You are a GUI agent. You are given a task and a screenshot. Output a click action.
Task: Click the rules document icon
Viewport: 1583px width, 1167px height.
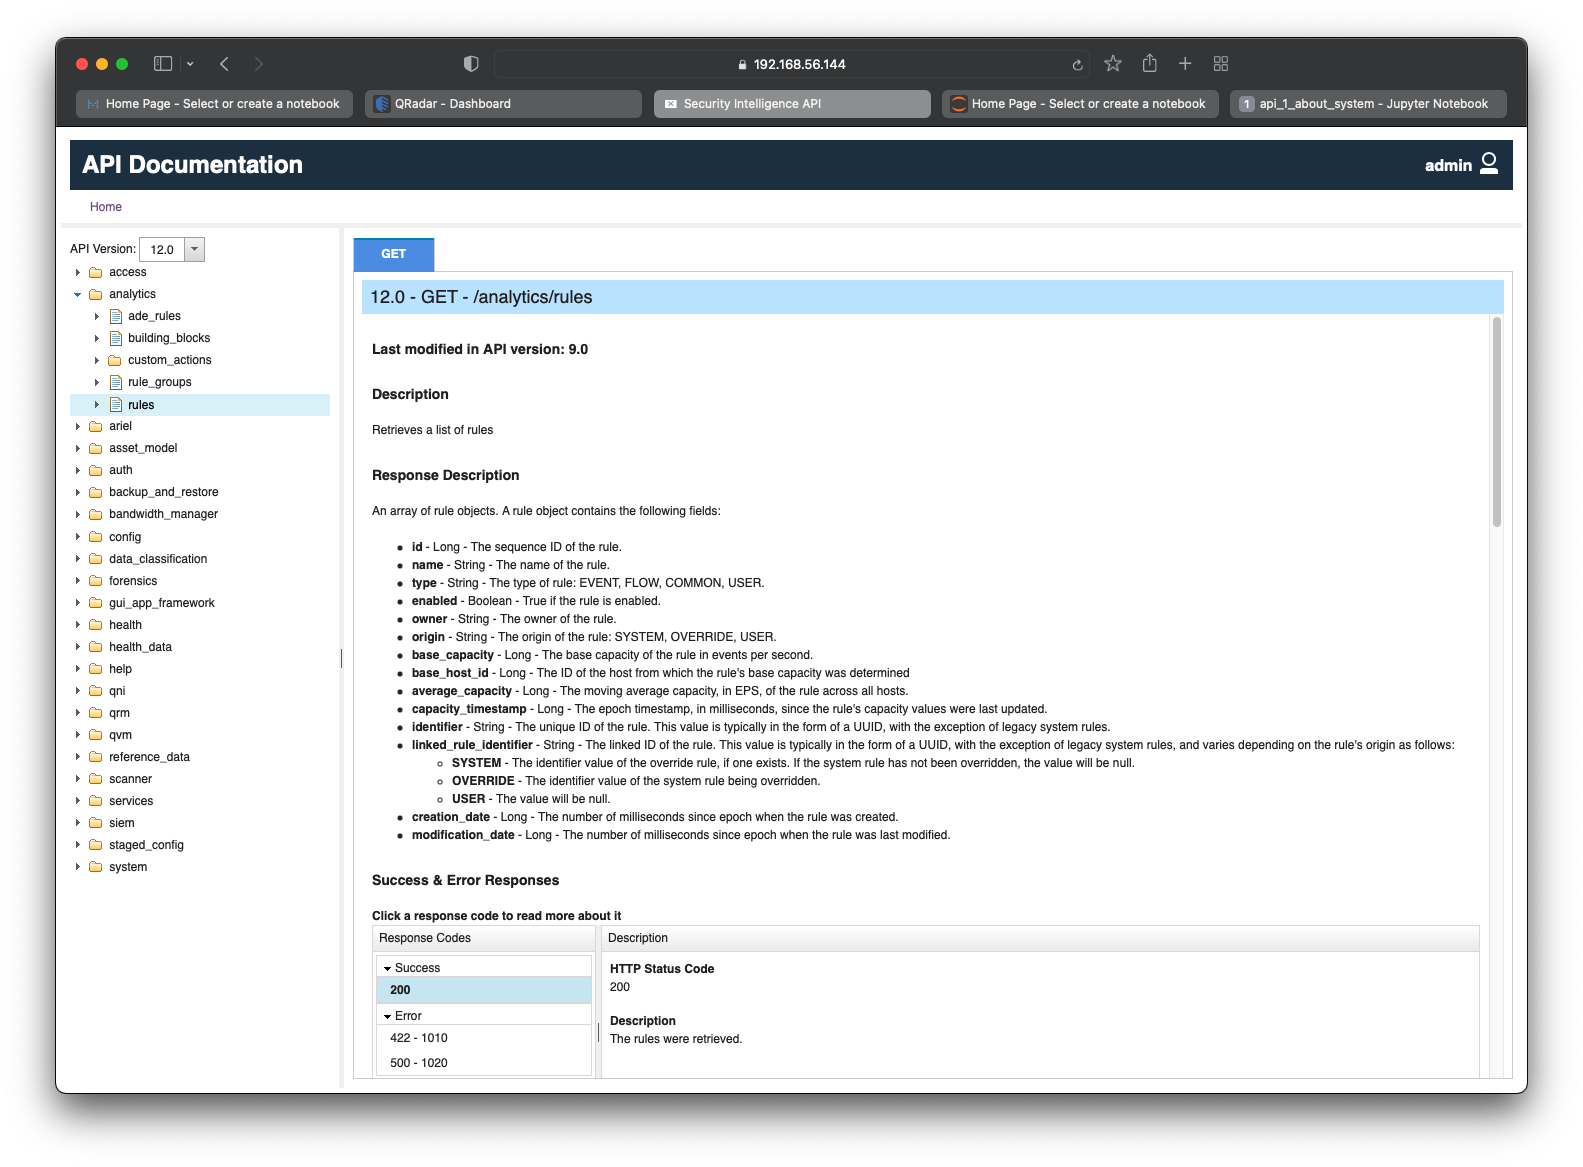coord(116,405)
